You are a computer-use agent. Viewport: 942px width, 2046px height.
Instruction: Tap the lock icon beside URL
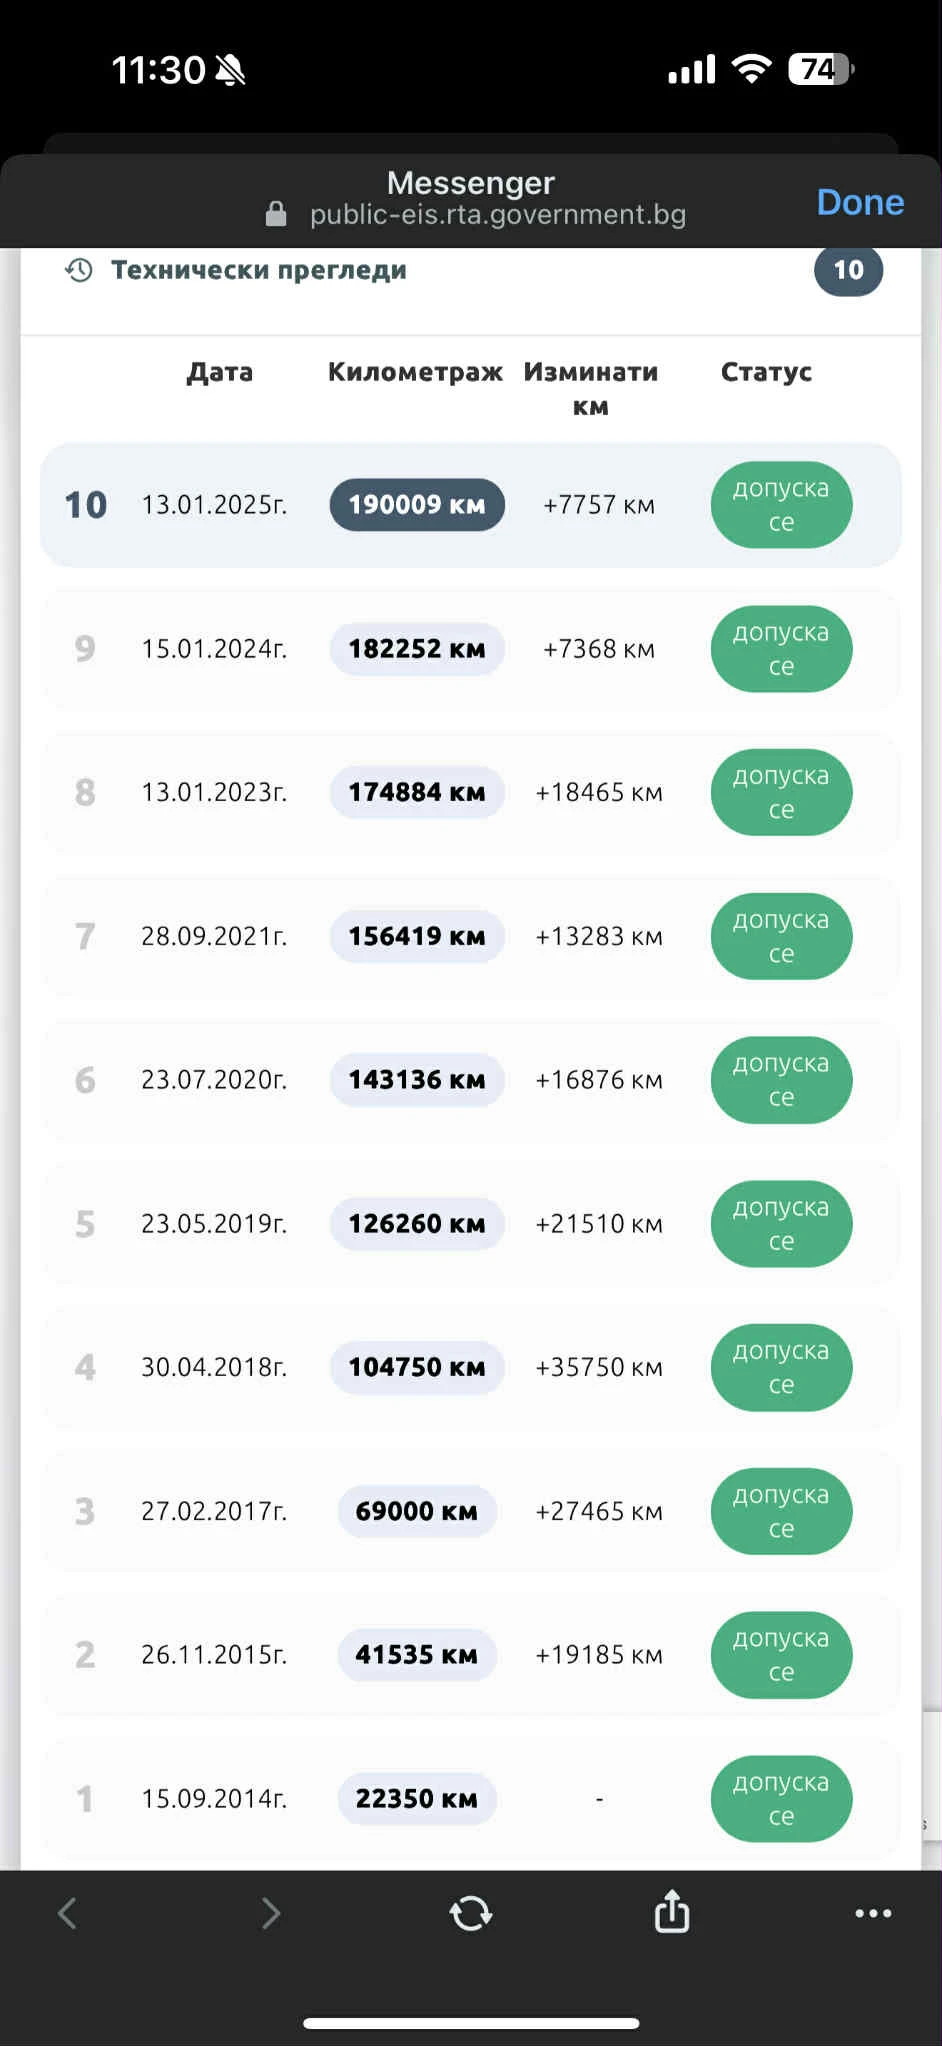tap(276, 214)
